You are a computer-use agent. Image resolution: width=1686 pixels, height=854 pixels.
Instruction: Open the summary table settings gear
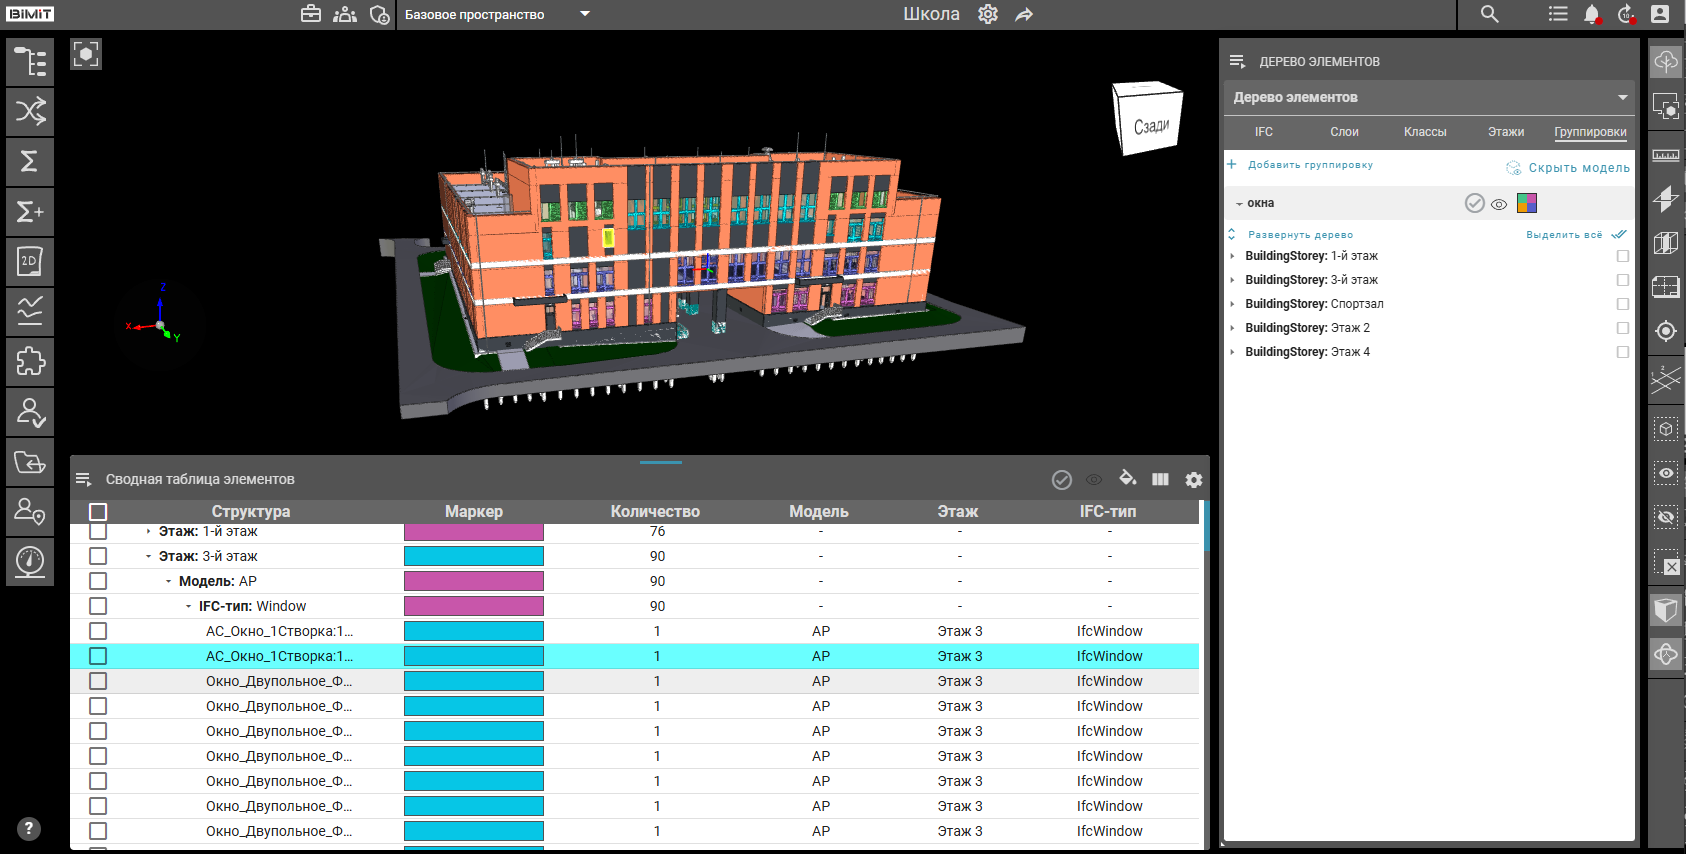pos(1193,480)
